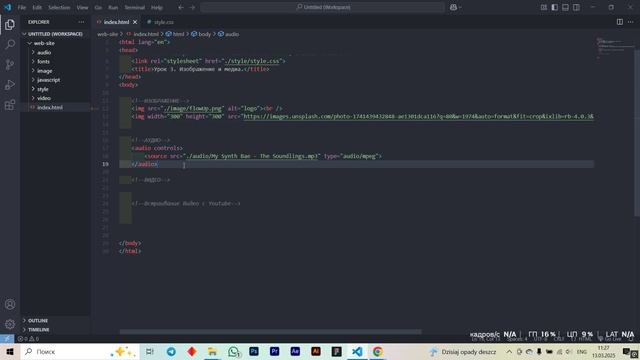Image resolution: width=640 pixels, height=360 pixels.
Task: Open editor More Actions ellipsis
Action: (631, 22)
